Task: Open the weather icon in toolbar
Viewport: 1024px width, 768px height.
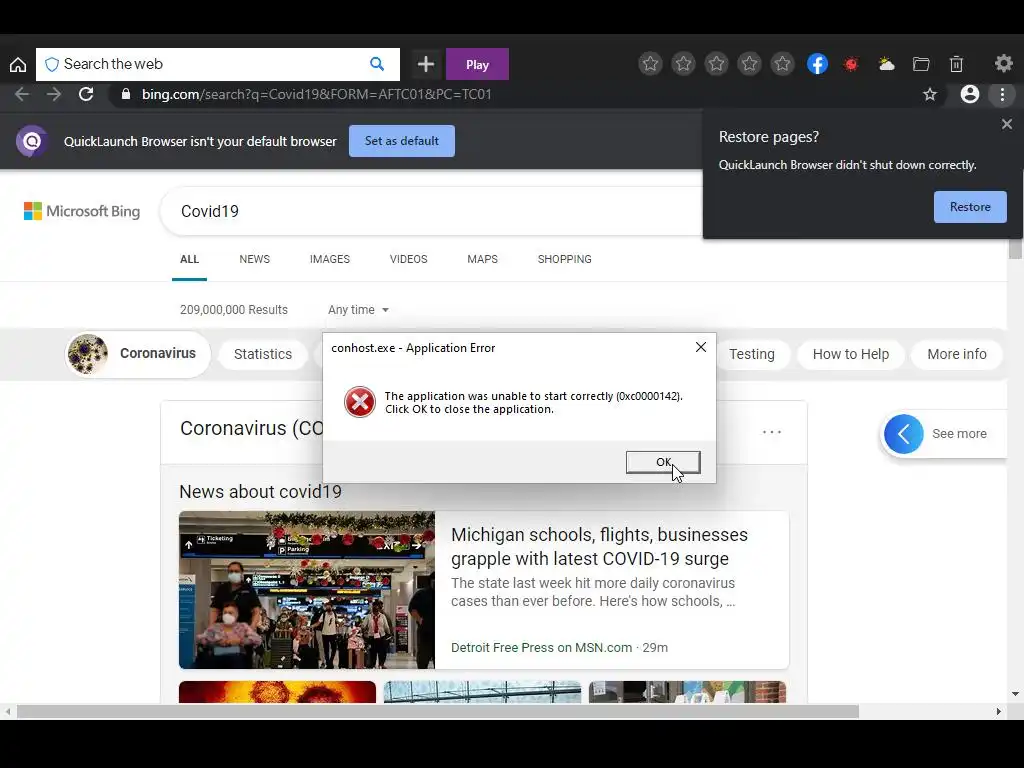Action: (886, 63)
